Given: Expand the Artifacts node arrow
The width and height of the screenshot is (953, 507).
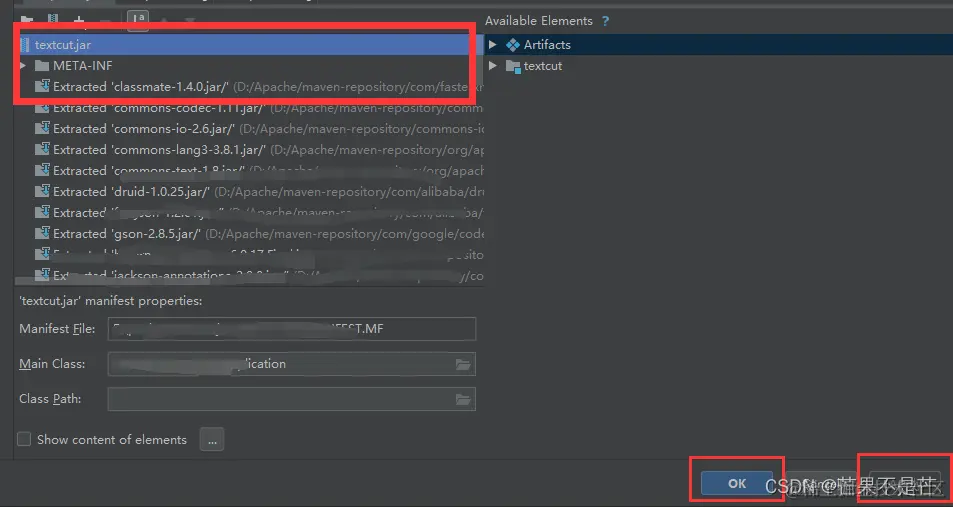Looking at the screenshot, I should [493, 44].
